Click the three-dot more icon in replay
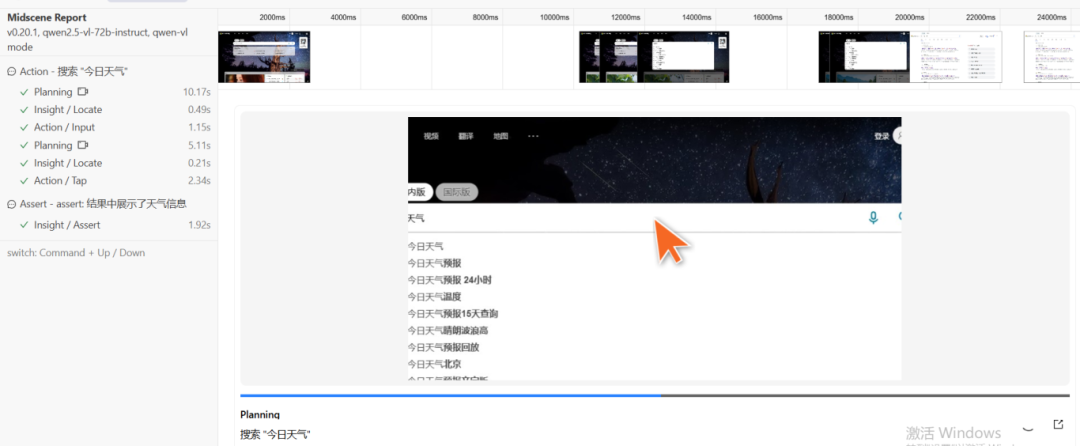Image resolution: width=1080 pixels, height=446 pixels. 533,136
